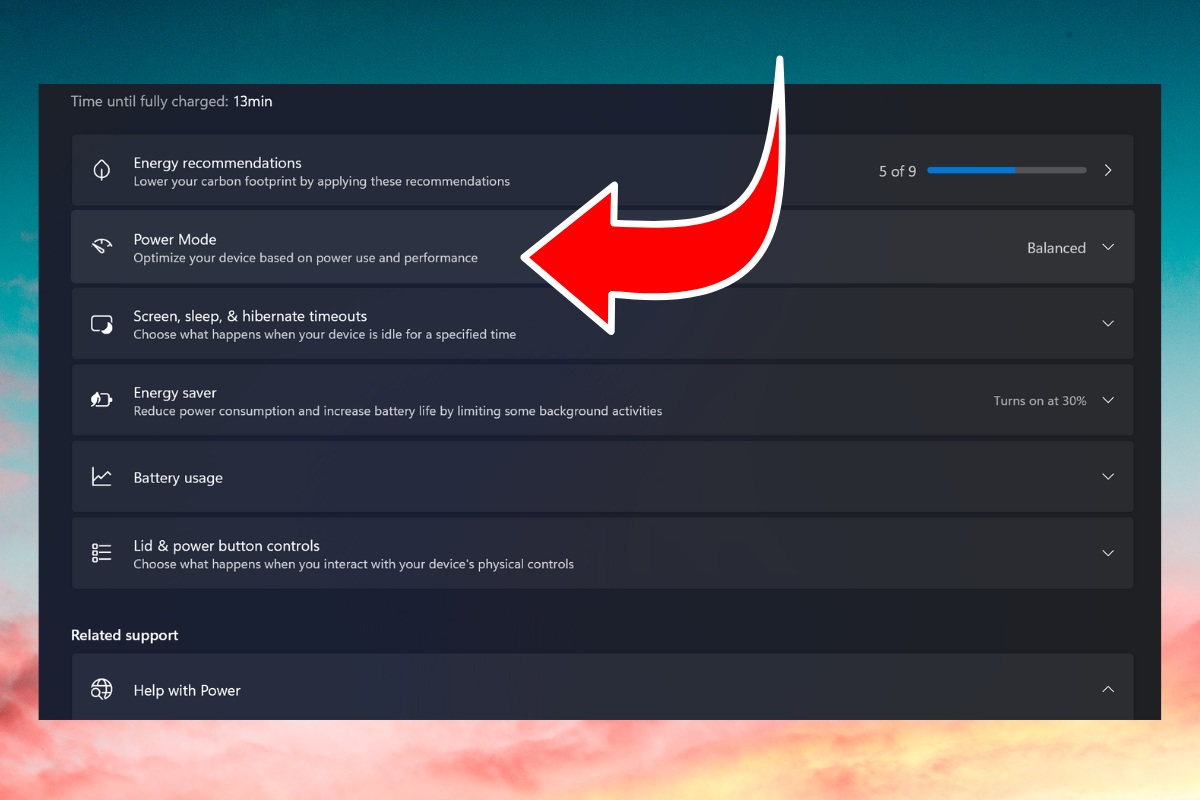This screenshot has height=800, width=1200.
Task: Expand the Energy saver chevron
Action: (1108, 400)
